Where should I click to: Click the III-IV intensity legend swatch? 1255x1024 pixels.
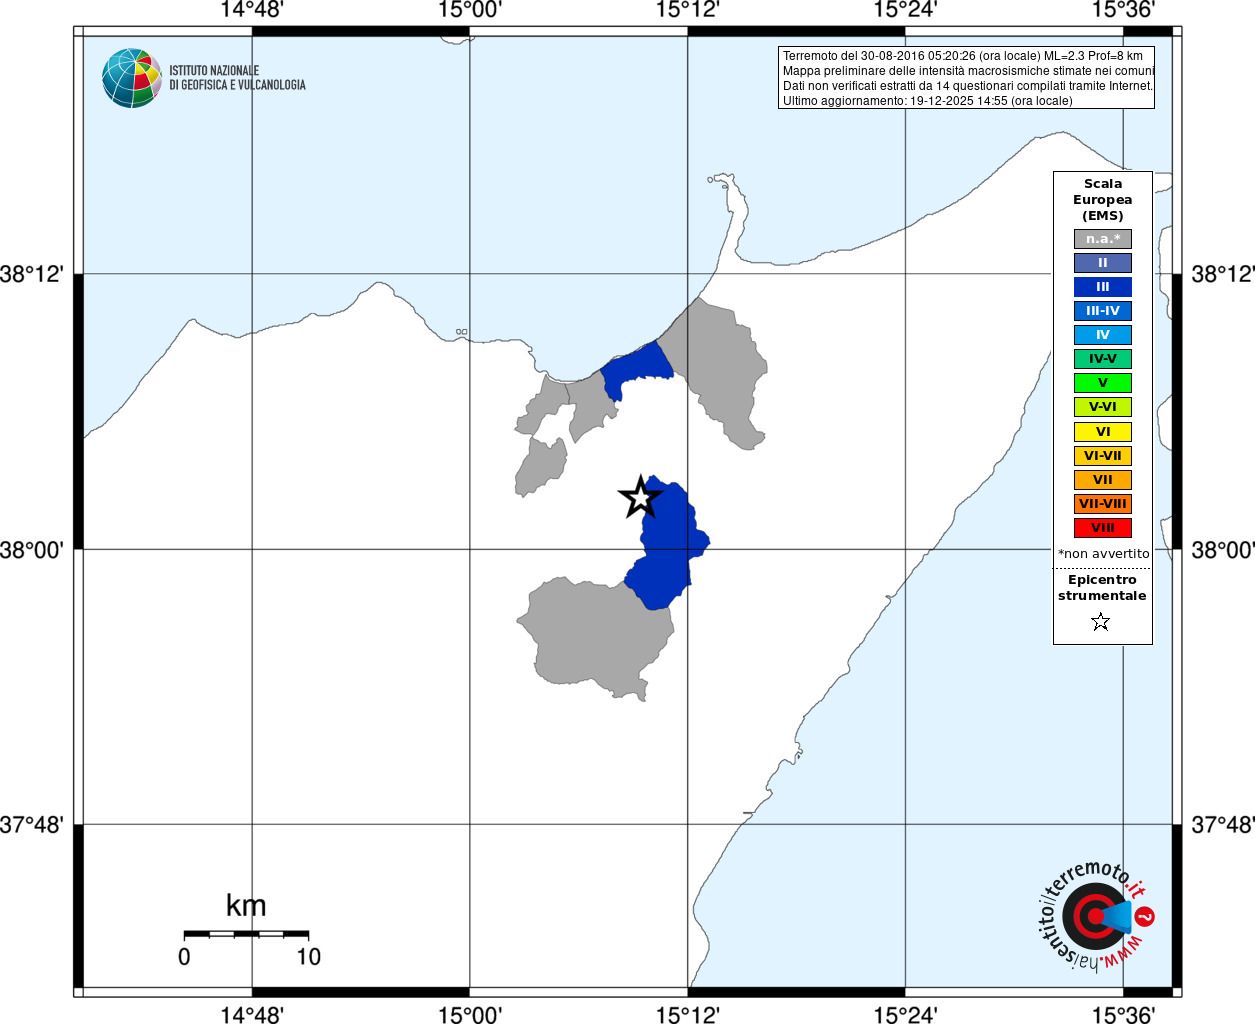[1103, 311]
